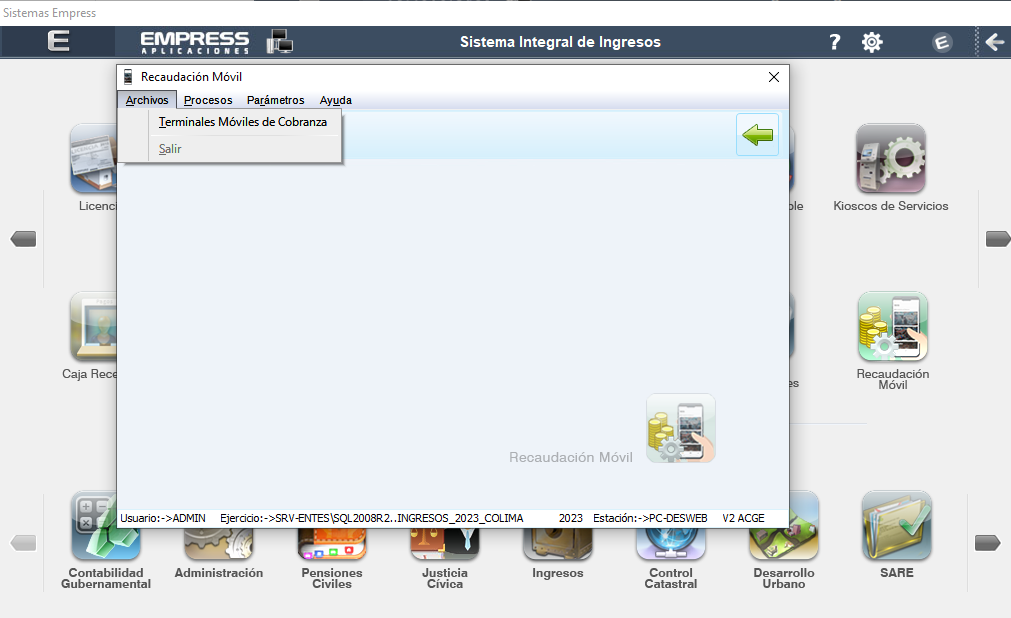Launch the Kioscos de Servicios module
This screenshot has width=1011, height=618.
click(890, 158)
